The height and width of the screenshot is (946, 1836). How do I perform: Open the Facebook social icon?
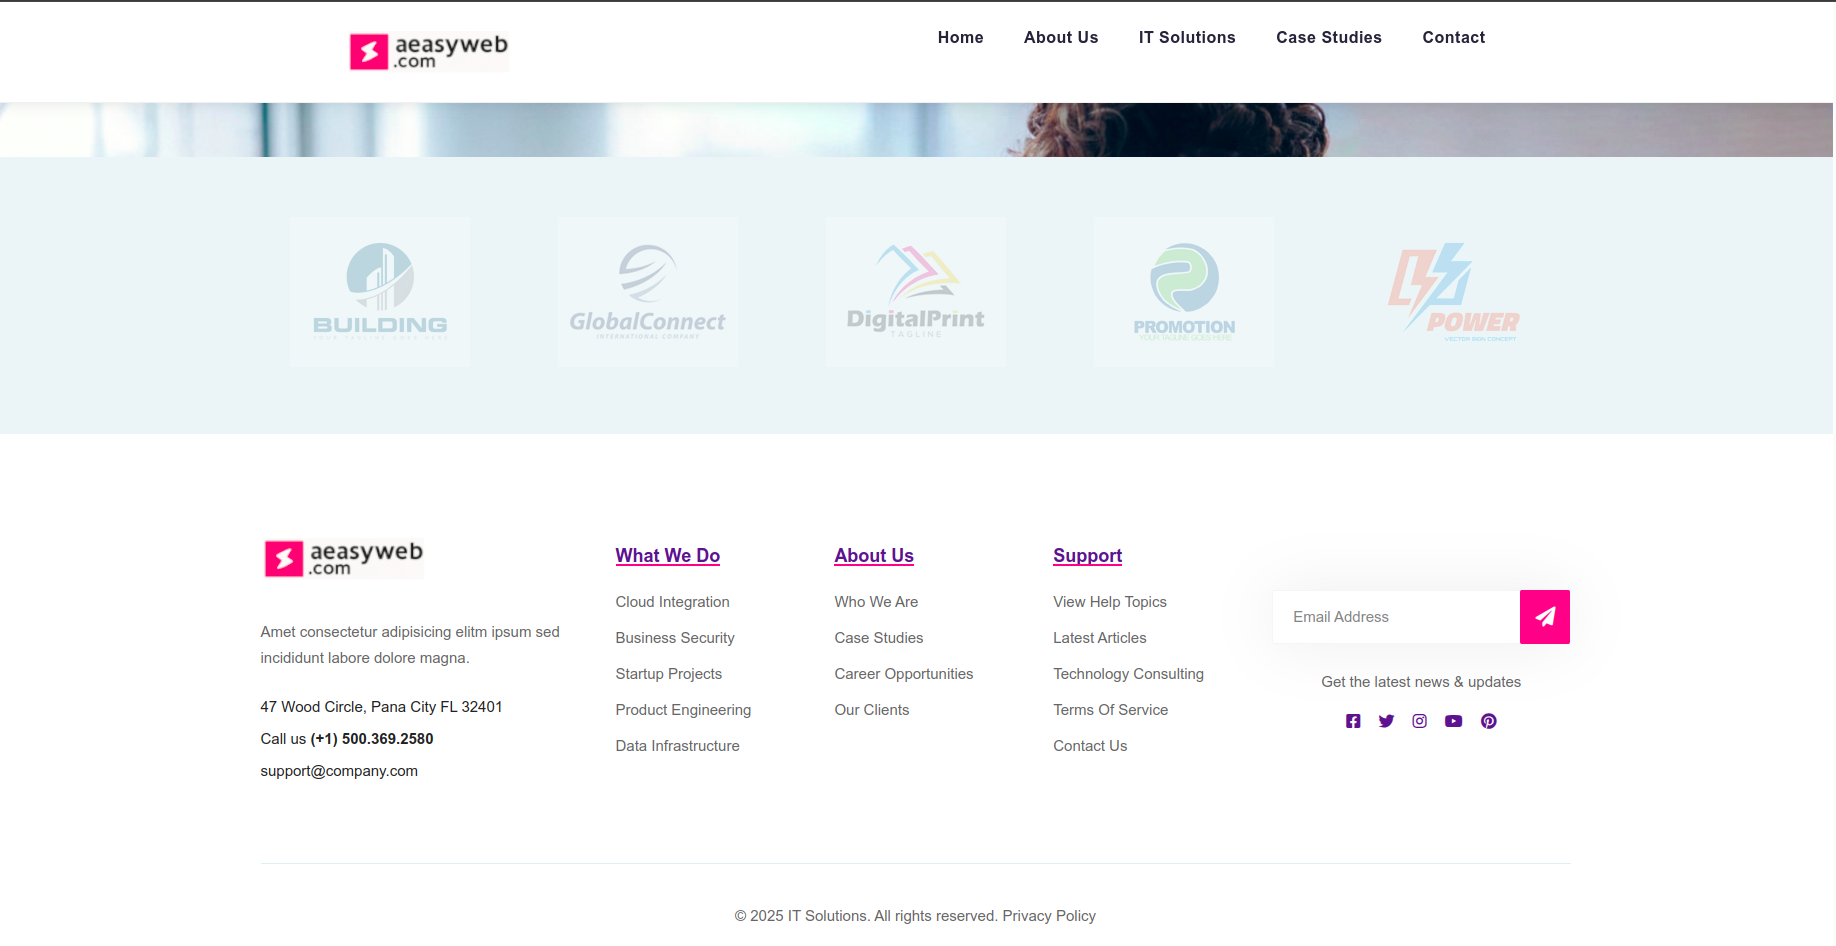pyautogui.click(x=1353, y=721)
